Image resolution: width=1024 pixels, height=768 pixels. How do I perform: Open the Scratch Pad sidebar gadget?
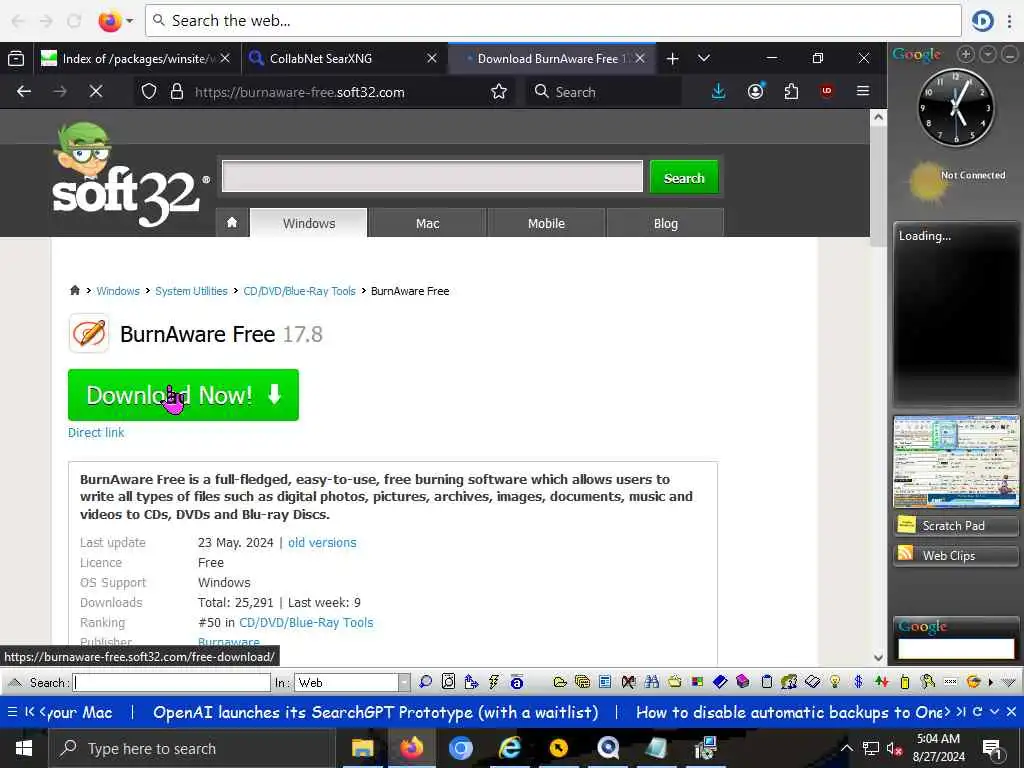pyautogui.click(x=955, y=525)
